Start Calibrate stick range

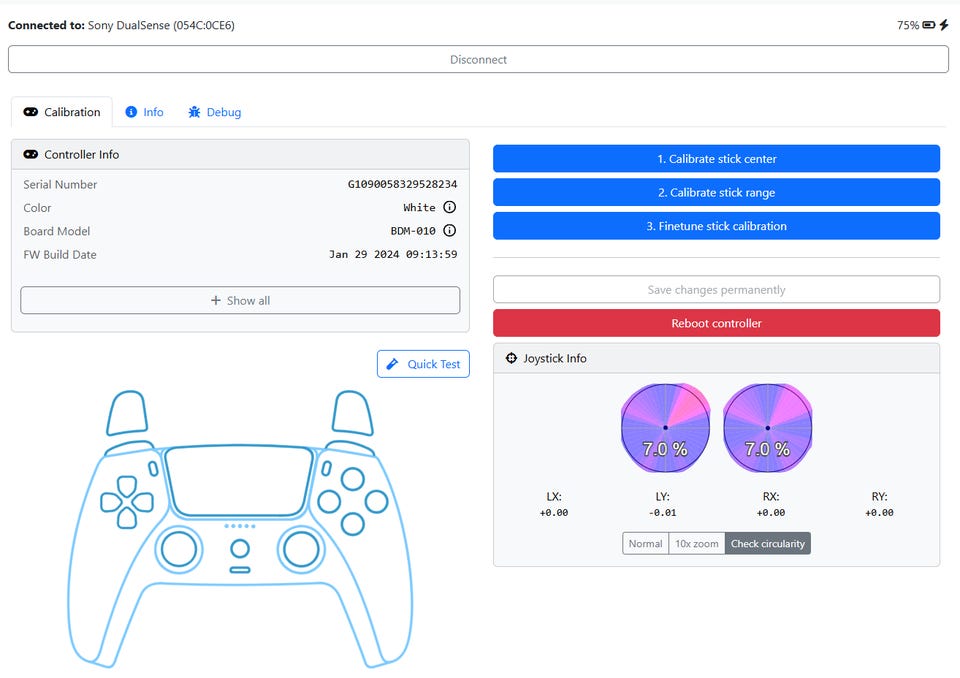(x=716, y=192)
